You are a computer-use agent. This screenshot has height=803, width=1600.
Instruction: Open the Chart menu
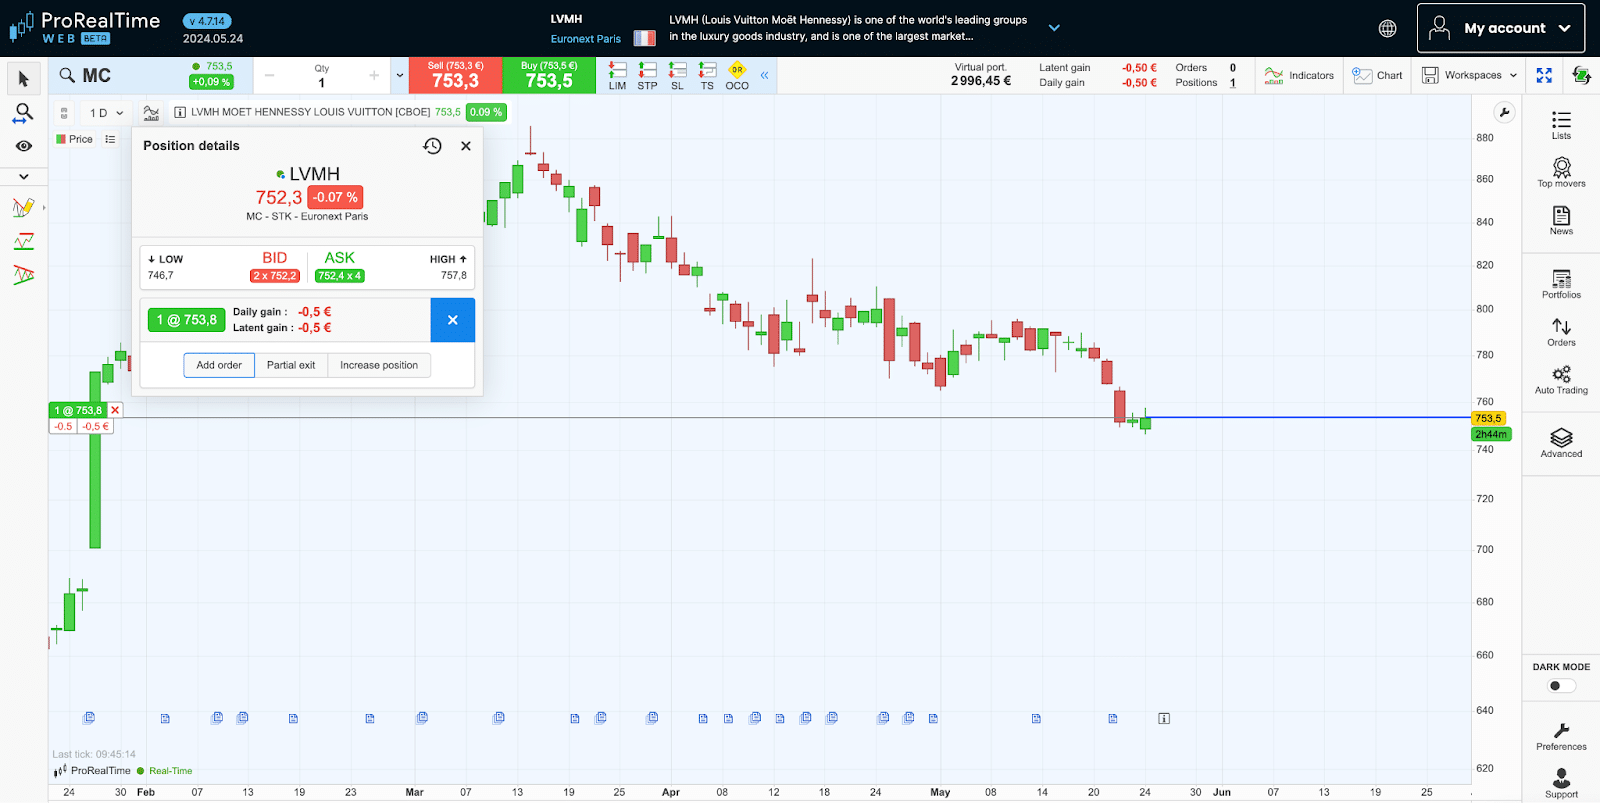pos(1377,75)
